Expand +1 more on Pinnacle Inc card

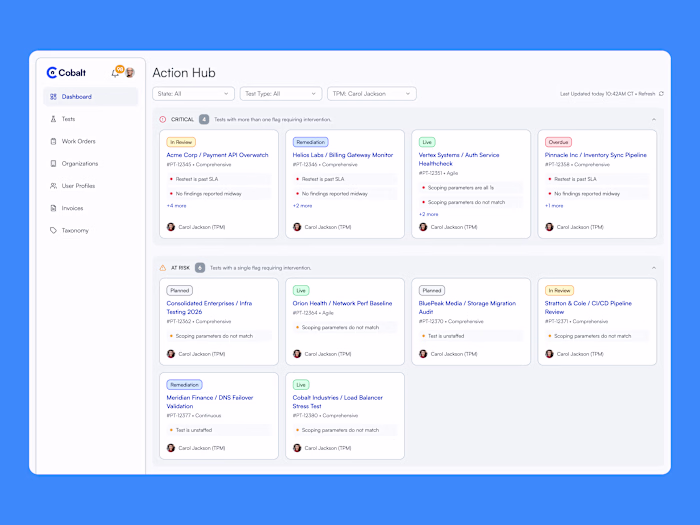pyautogui.click(x=554, y=206)
